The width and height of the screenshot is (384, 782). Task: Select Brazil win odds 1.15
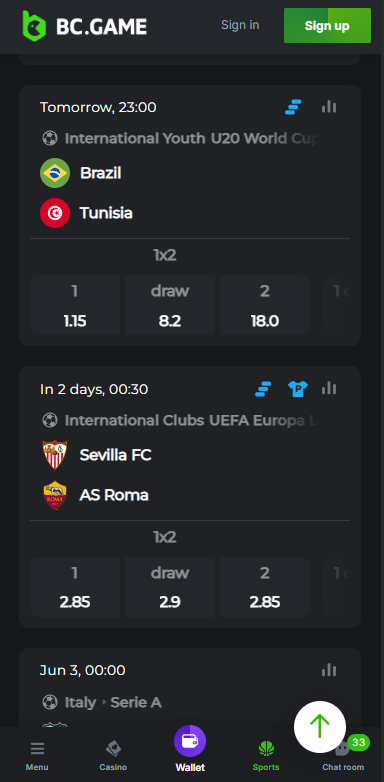coord(75,305)
